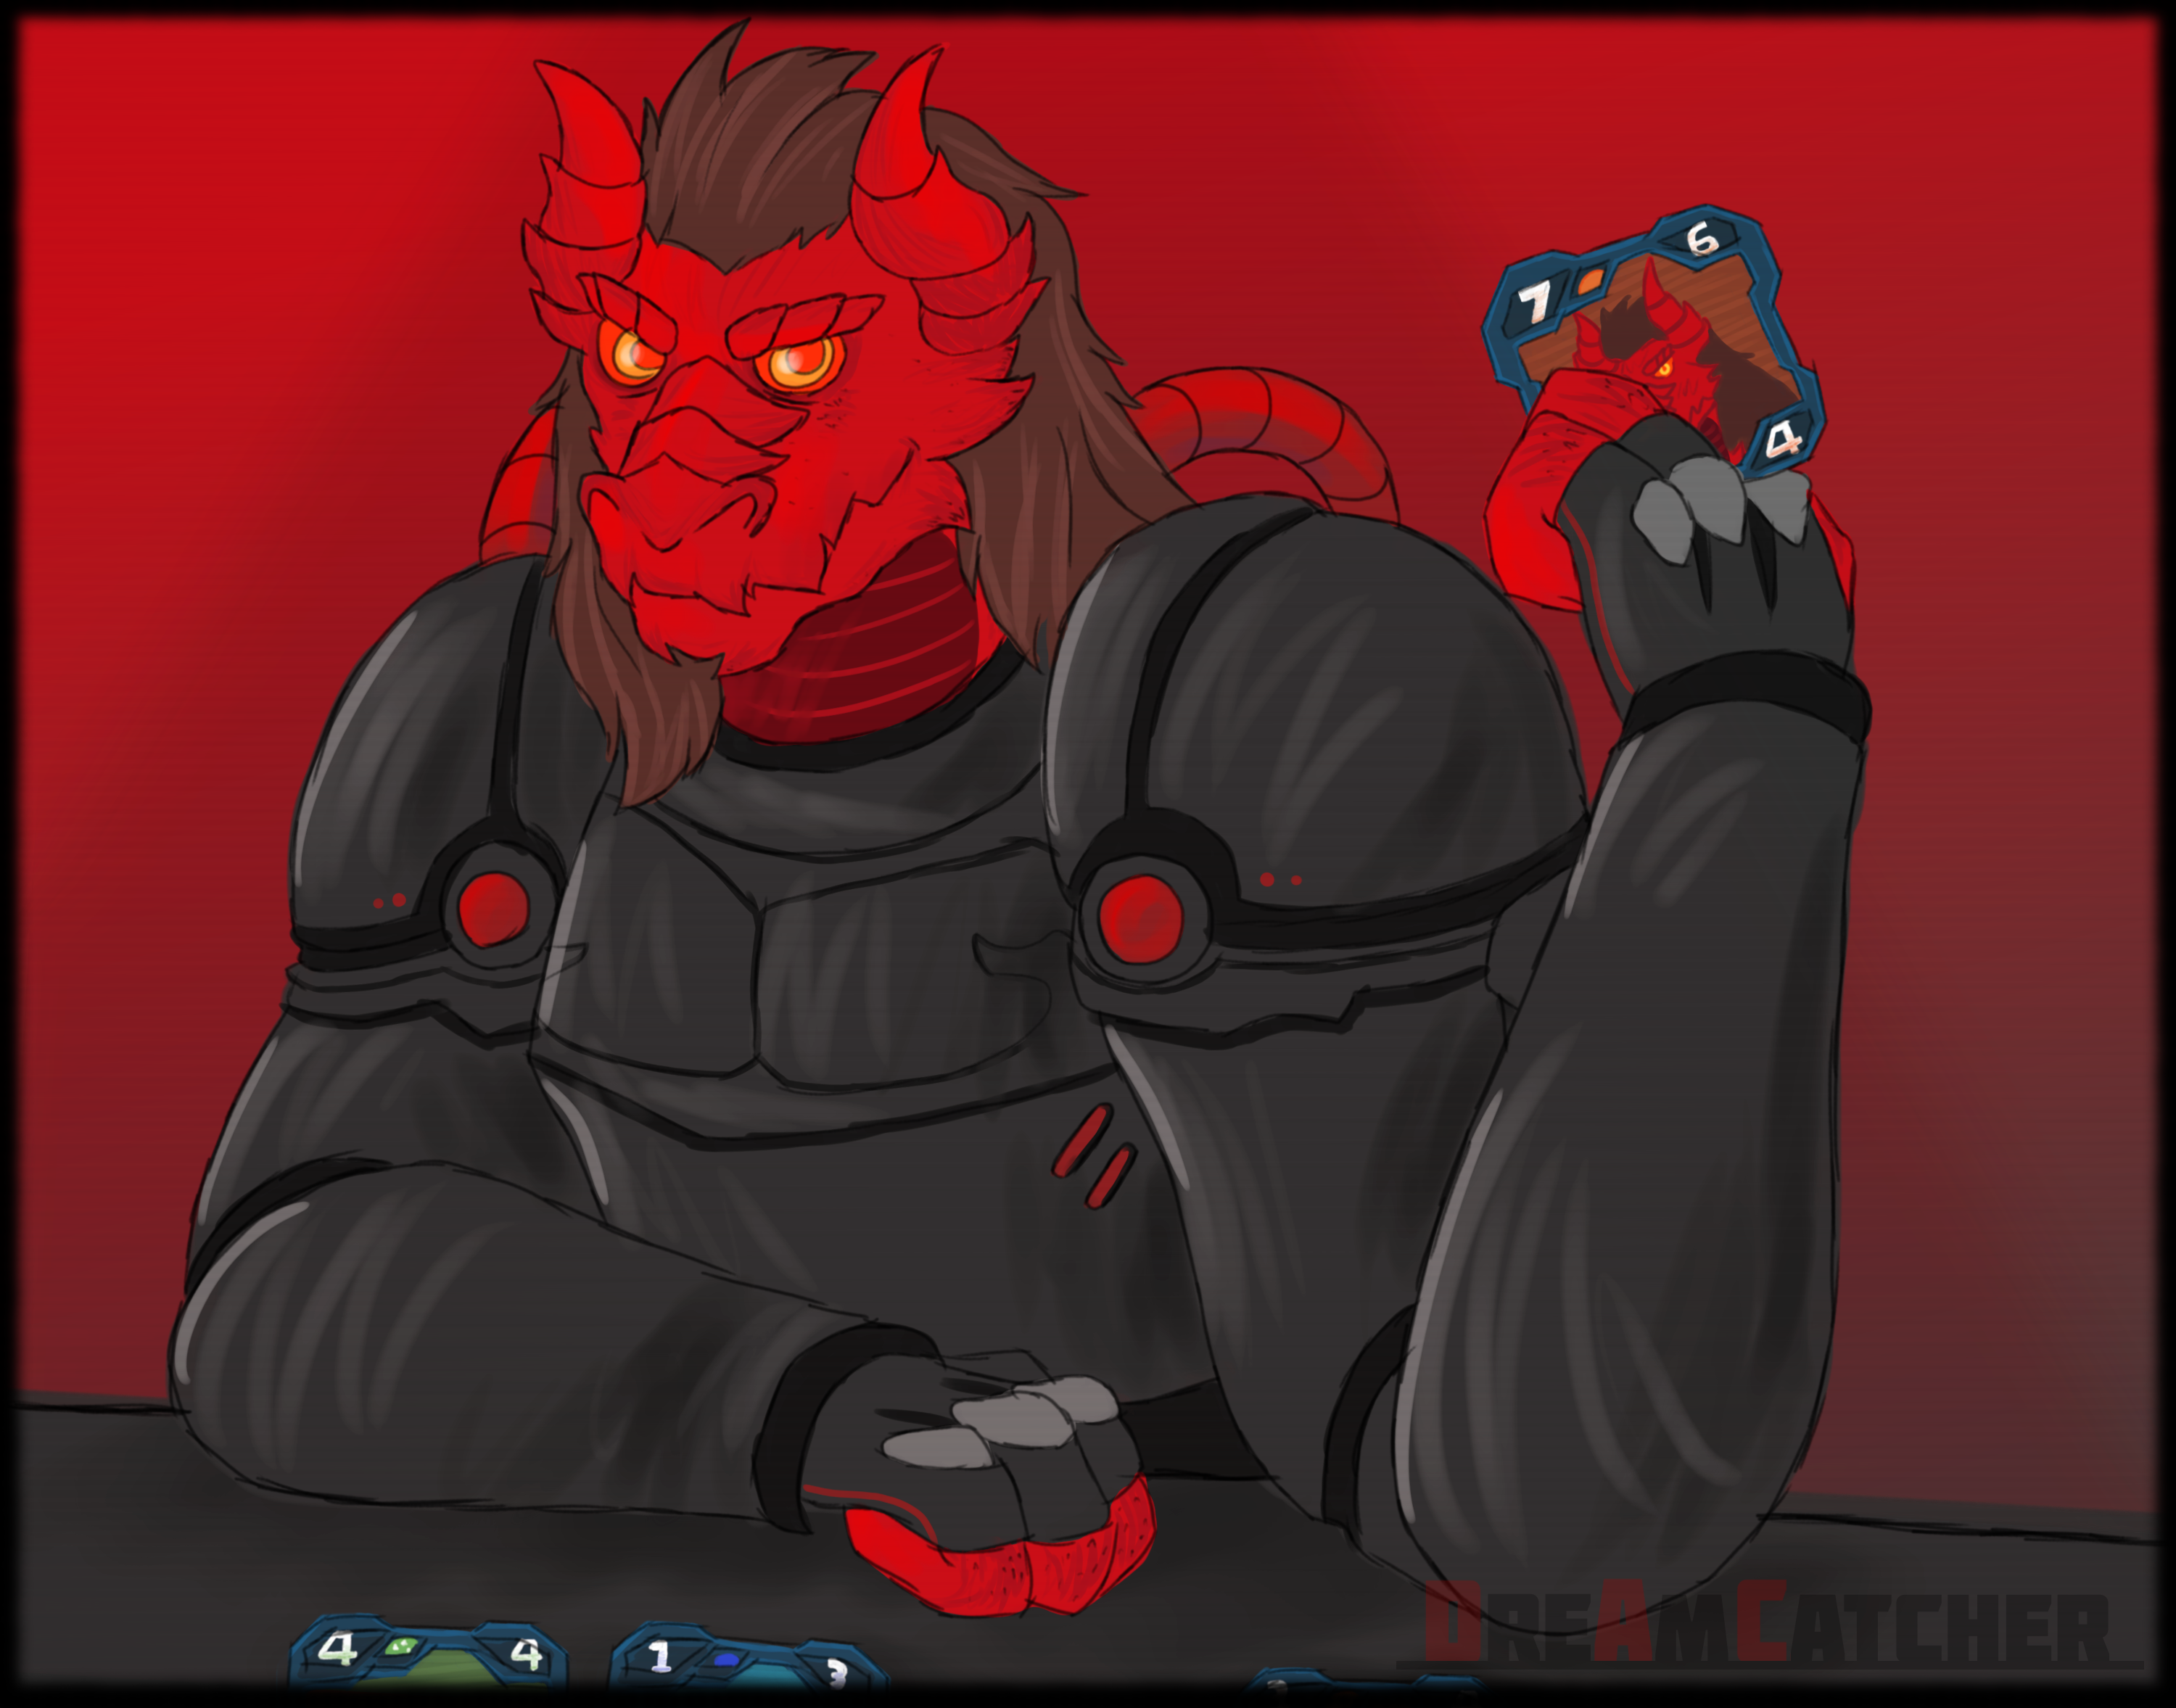Image resolution: width=2176 pixels, height=1708 pixels.
Task: Click the number 1 on the blue table card
Action: 660,1657
